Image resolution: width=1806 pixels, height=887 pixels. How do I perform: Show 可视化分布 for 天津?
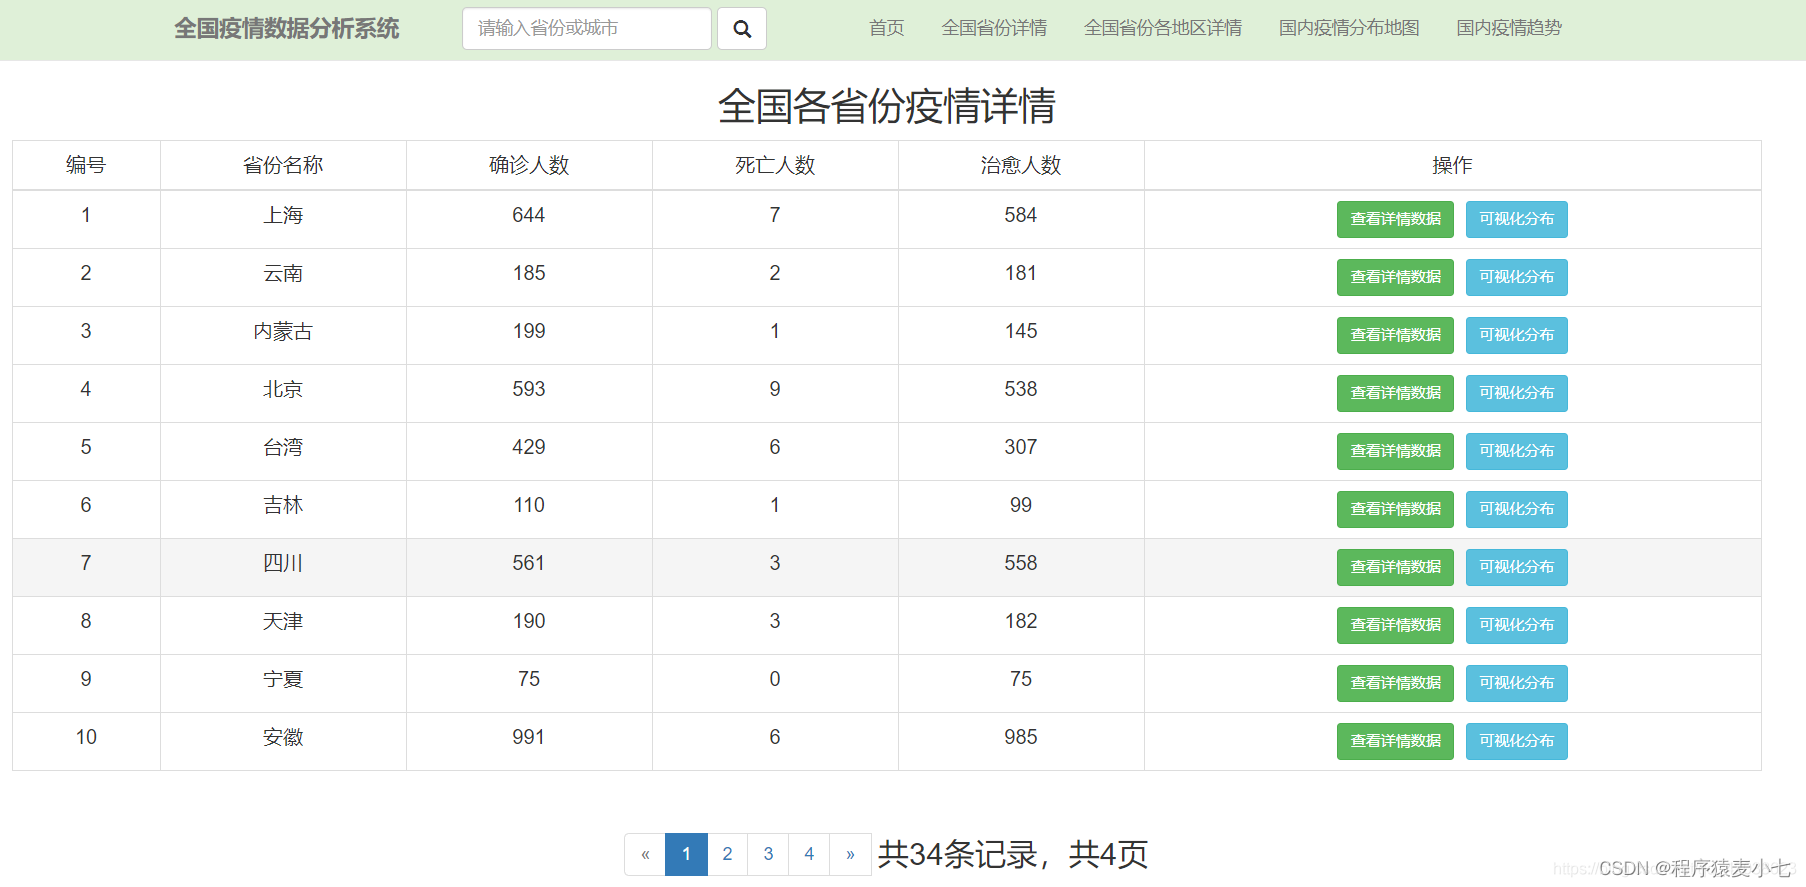(1516, 626)
